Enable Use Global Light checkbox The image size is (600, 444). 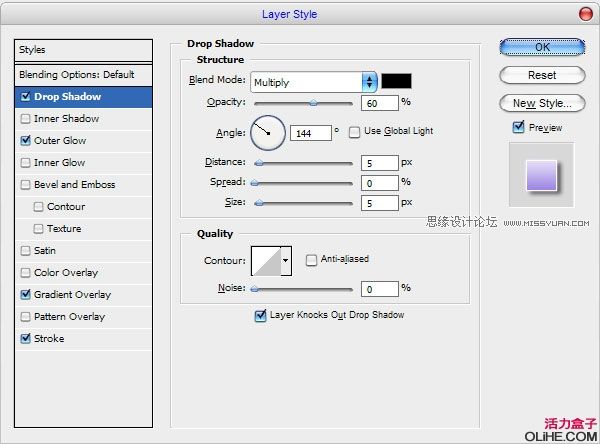(x=354, y=132)
